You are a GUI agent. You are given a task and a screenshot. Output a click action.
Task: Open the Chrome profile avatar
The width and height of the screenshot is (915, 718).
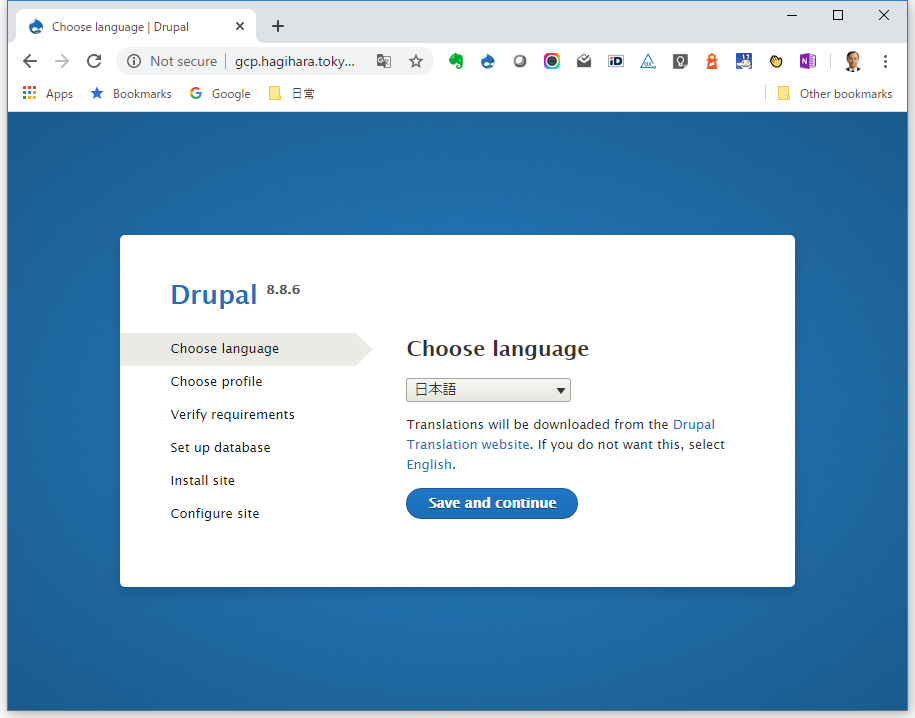coord(853,61)
